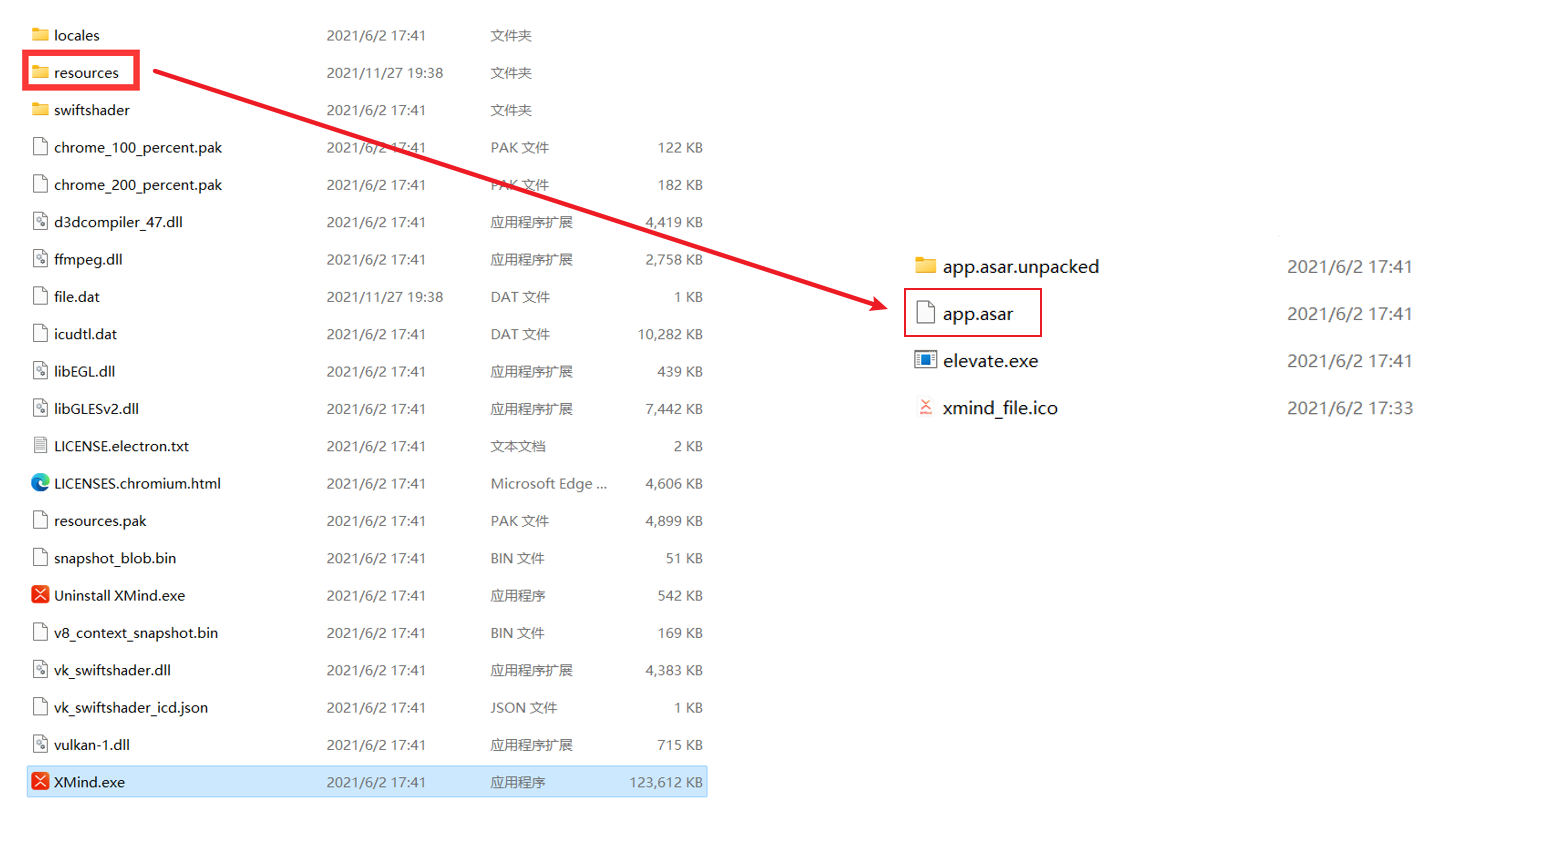
Task: Click the xmind_file.ico icon
Action: (x=925, y=407)
